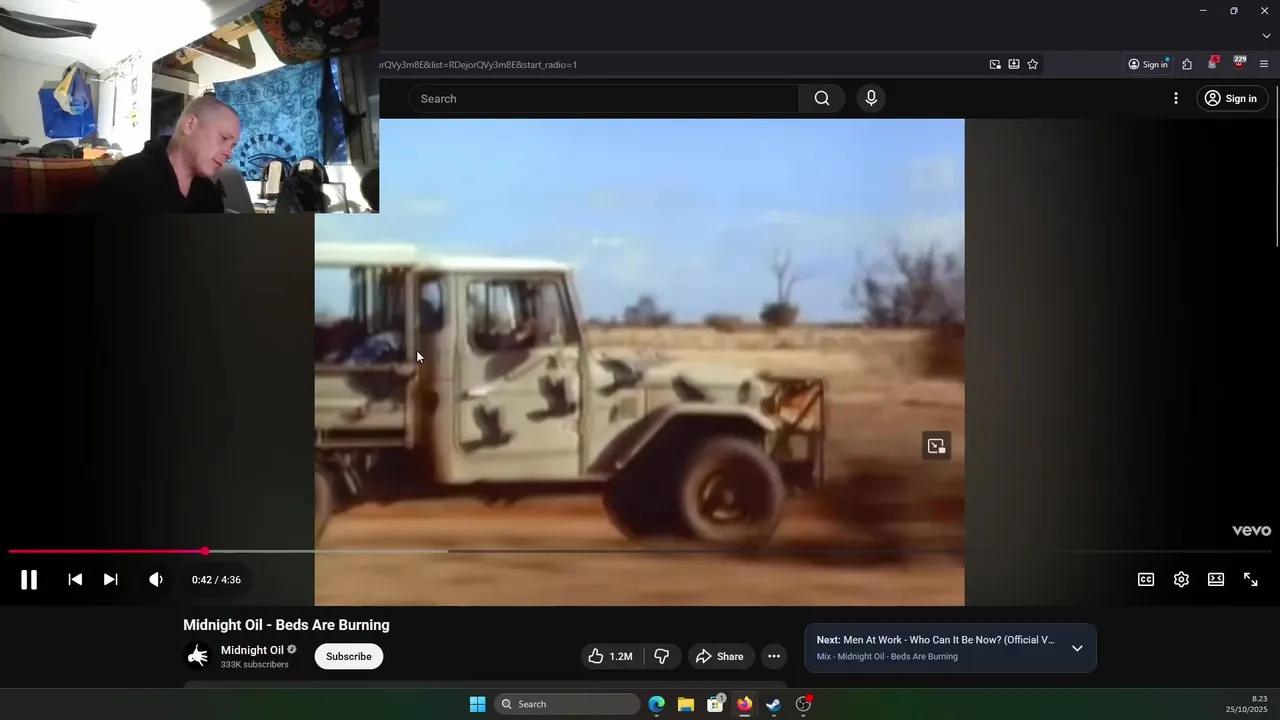The height and width of the screenshot is (720, 1280).
Task: Click Firefox toolbar Sign in account button
Action: 1148,65
